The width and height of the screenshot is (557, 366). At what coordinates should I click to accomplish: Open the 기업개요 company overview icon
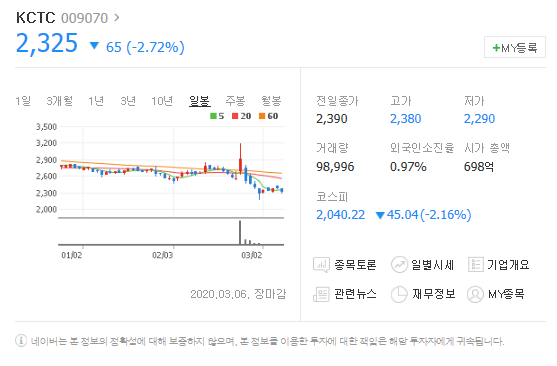[475, 265]
